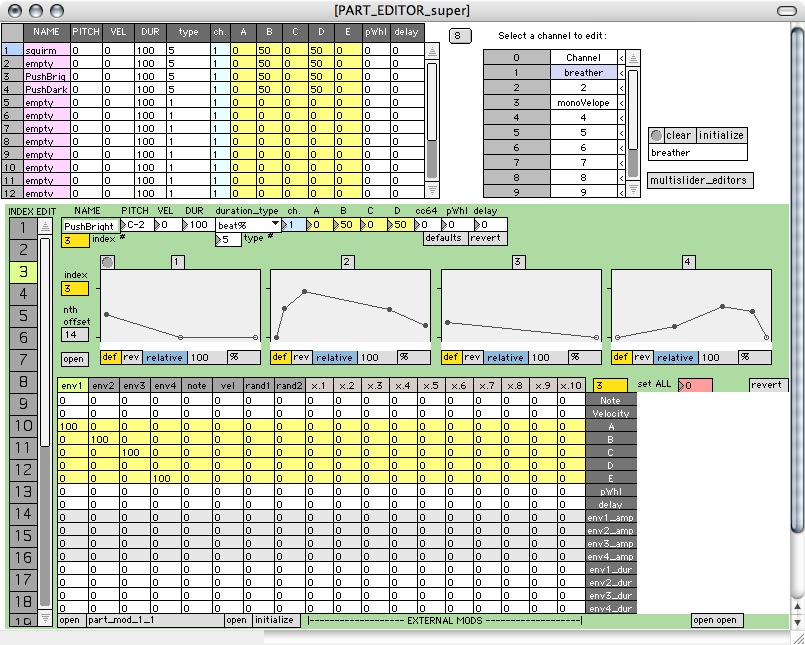The width and height of the screenshot is (805, 645).
Task: Click the defaults button
Action: point(444,239)
